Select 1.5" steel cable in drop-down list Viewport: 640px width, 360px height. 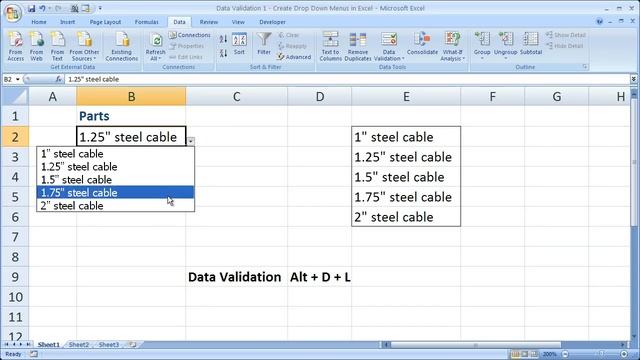[x=116, y=180]
